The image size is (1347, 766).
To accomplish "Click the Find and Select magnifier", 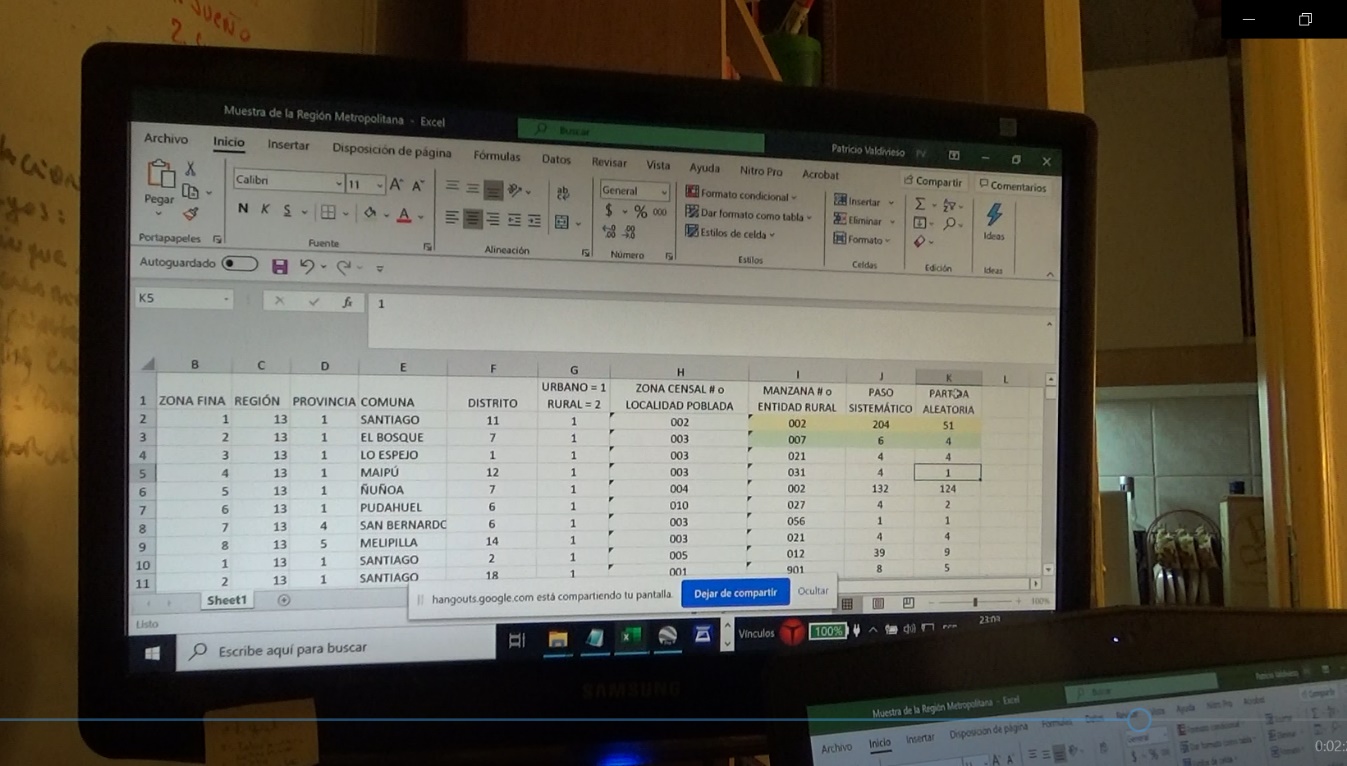I will (950, 224).
